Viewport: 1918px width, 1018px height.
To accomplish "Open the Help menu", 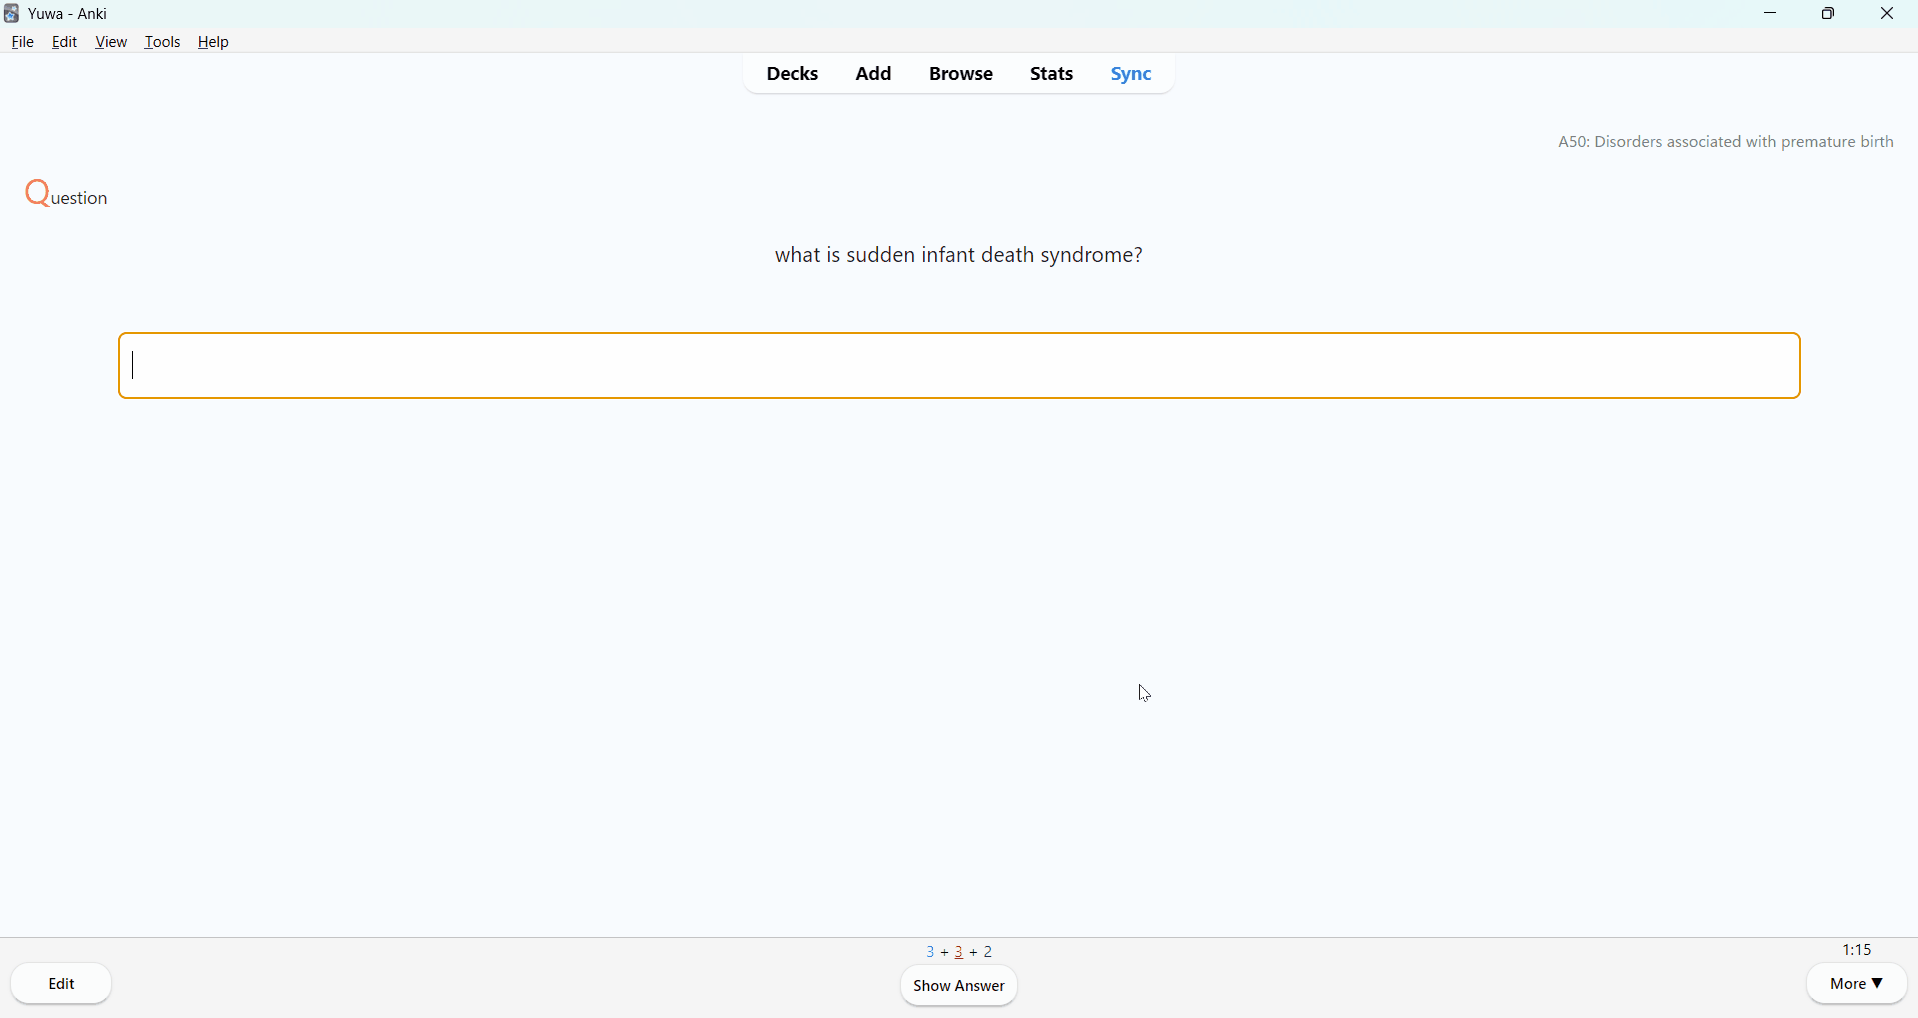I will (x=214, y=43).
